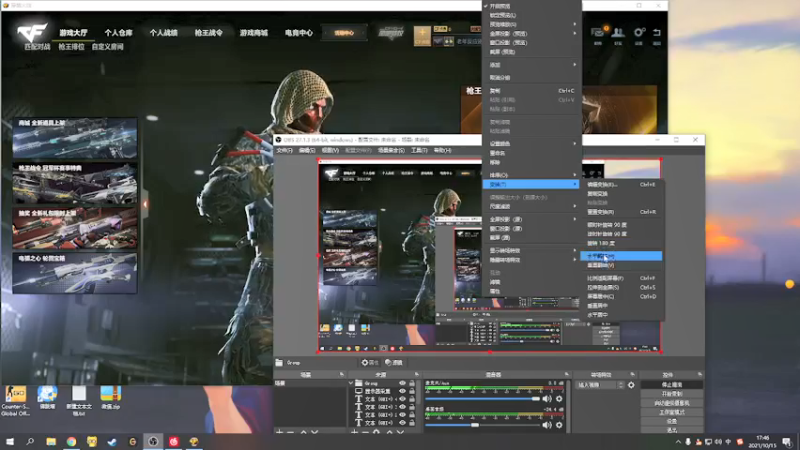Expand 显示转场特效 submenu
Image resolution: width=800 pixels, height=450 pixels.
pyautogui.click(x=531, y=251)
